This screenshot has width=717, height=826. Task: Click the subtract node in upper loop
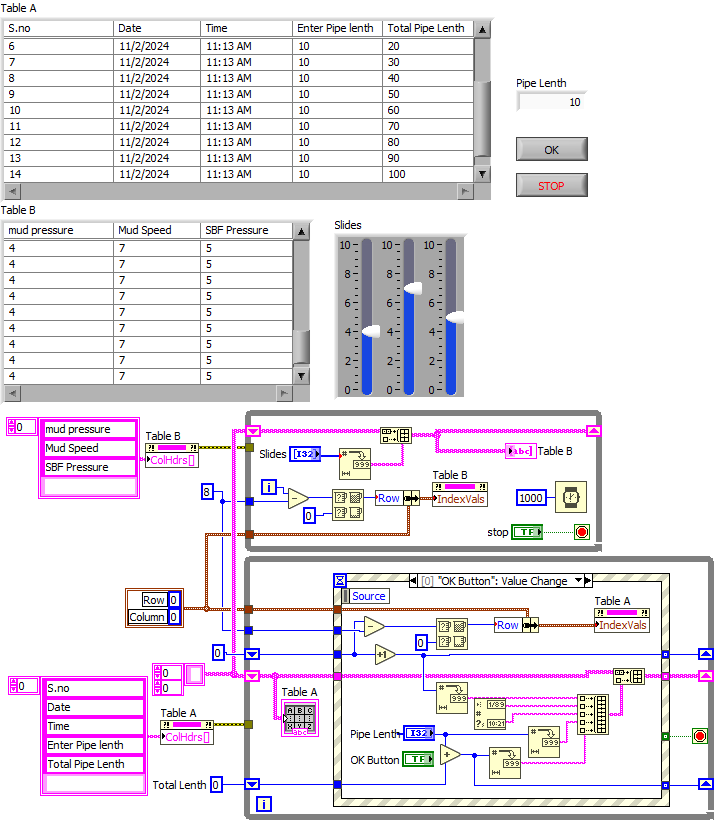[x=298, y=498]
